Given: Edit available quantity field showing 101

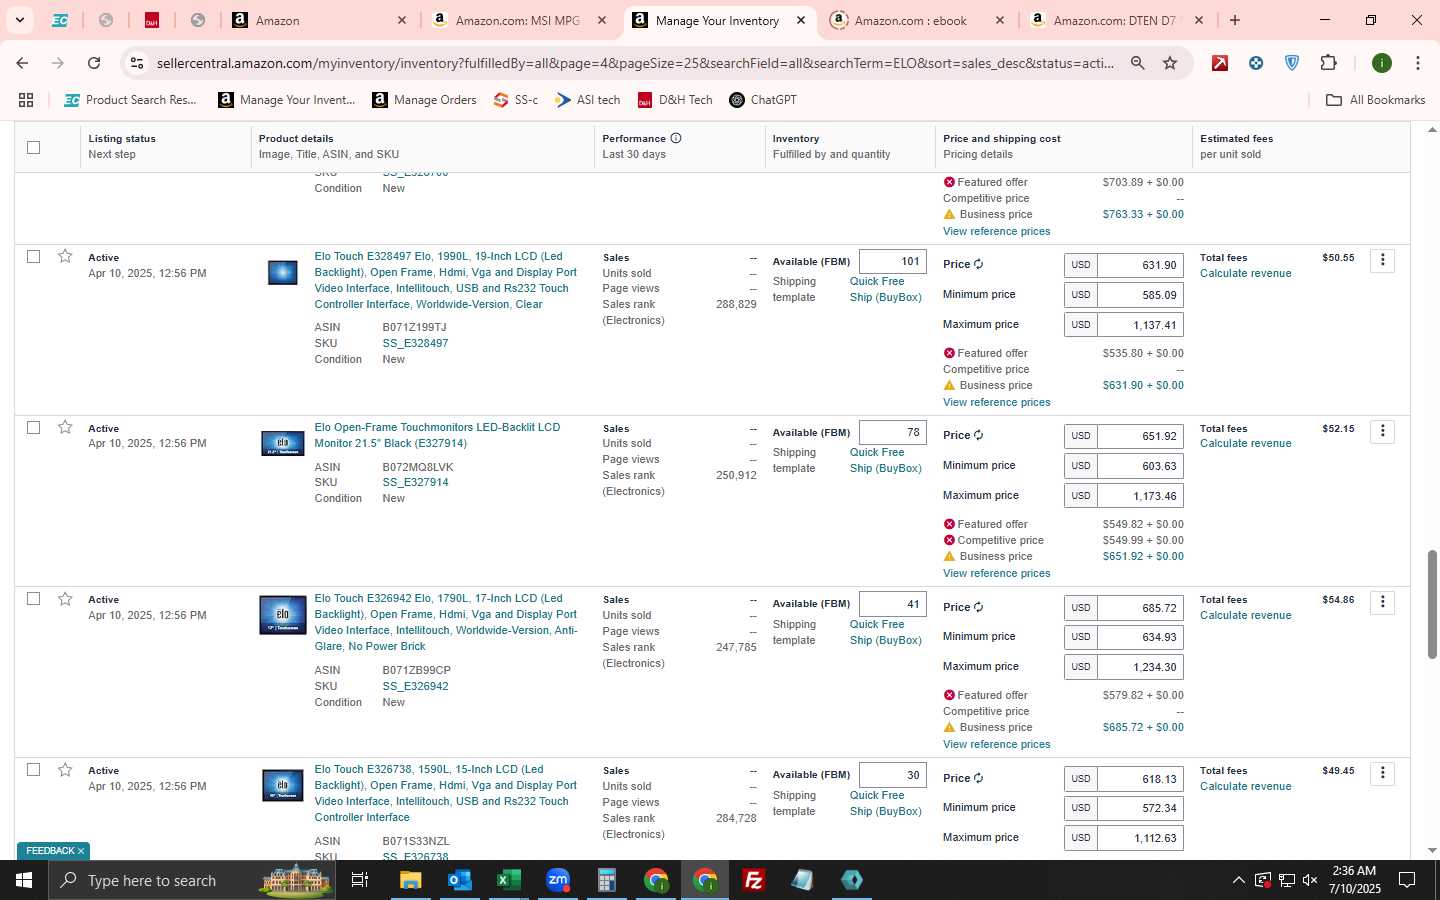Looking at the screenshot, I should pyautogui.click(x=892, y=262).
